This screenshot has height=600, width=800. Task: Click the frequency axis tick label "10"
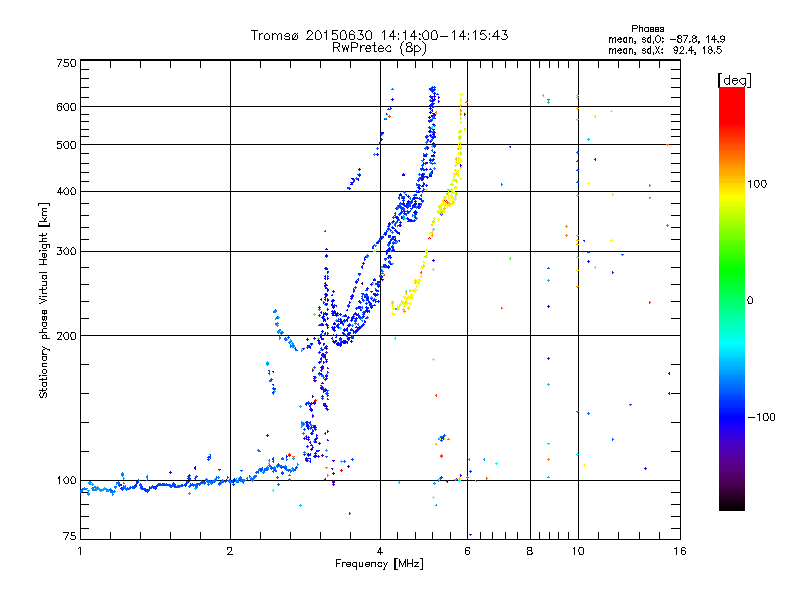578,551
